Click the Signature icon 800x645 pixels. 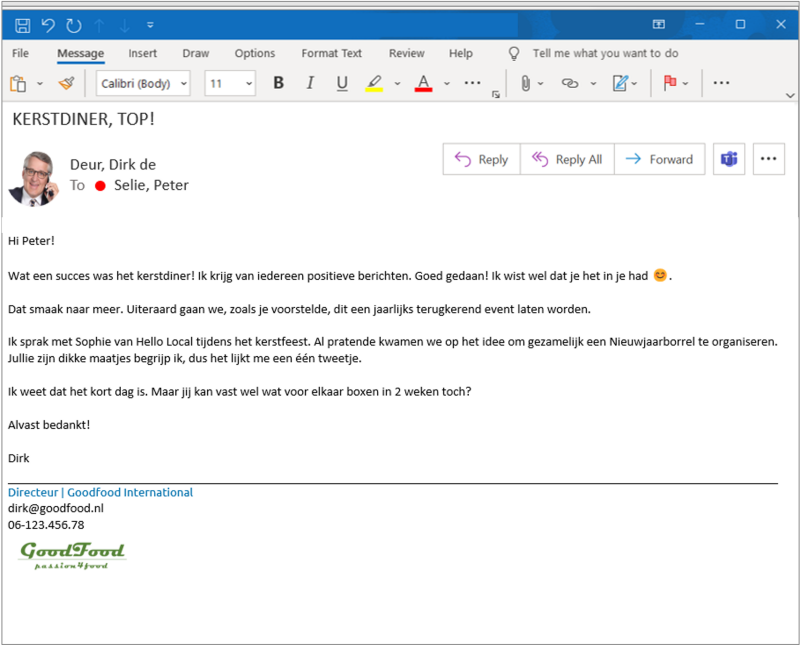620,83
